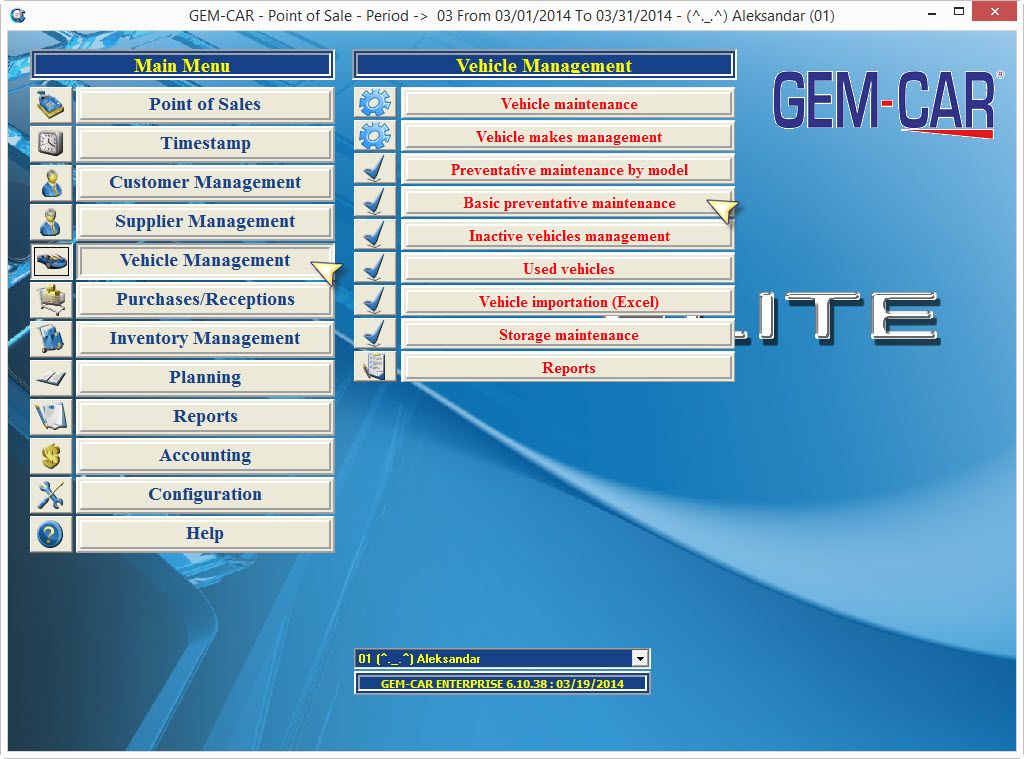Click the dollar sign icon beside Accounting
Screen dimensions: 1024x759
coord(51,456)
